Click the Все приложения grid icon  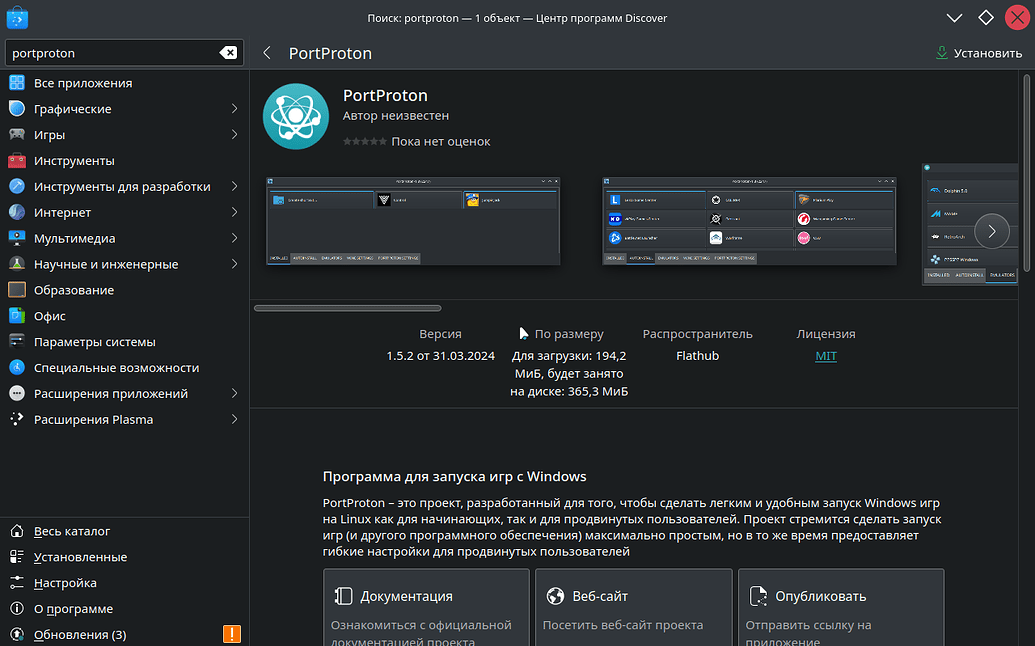17,82
